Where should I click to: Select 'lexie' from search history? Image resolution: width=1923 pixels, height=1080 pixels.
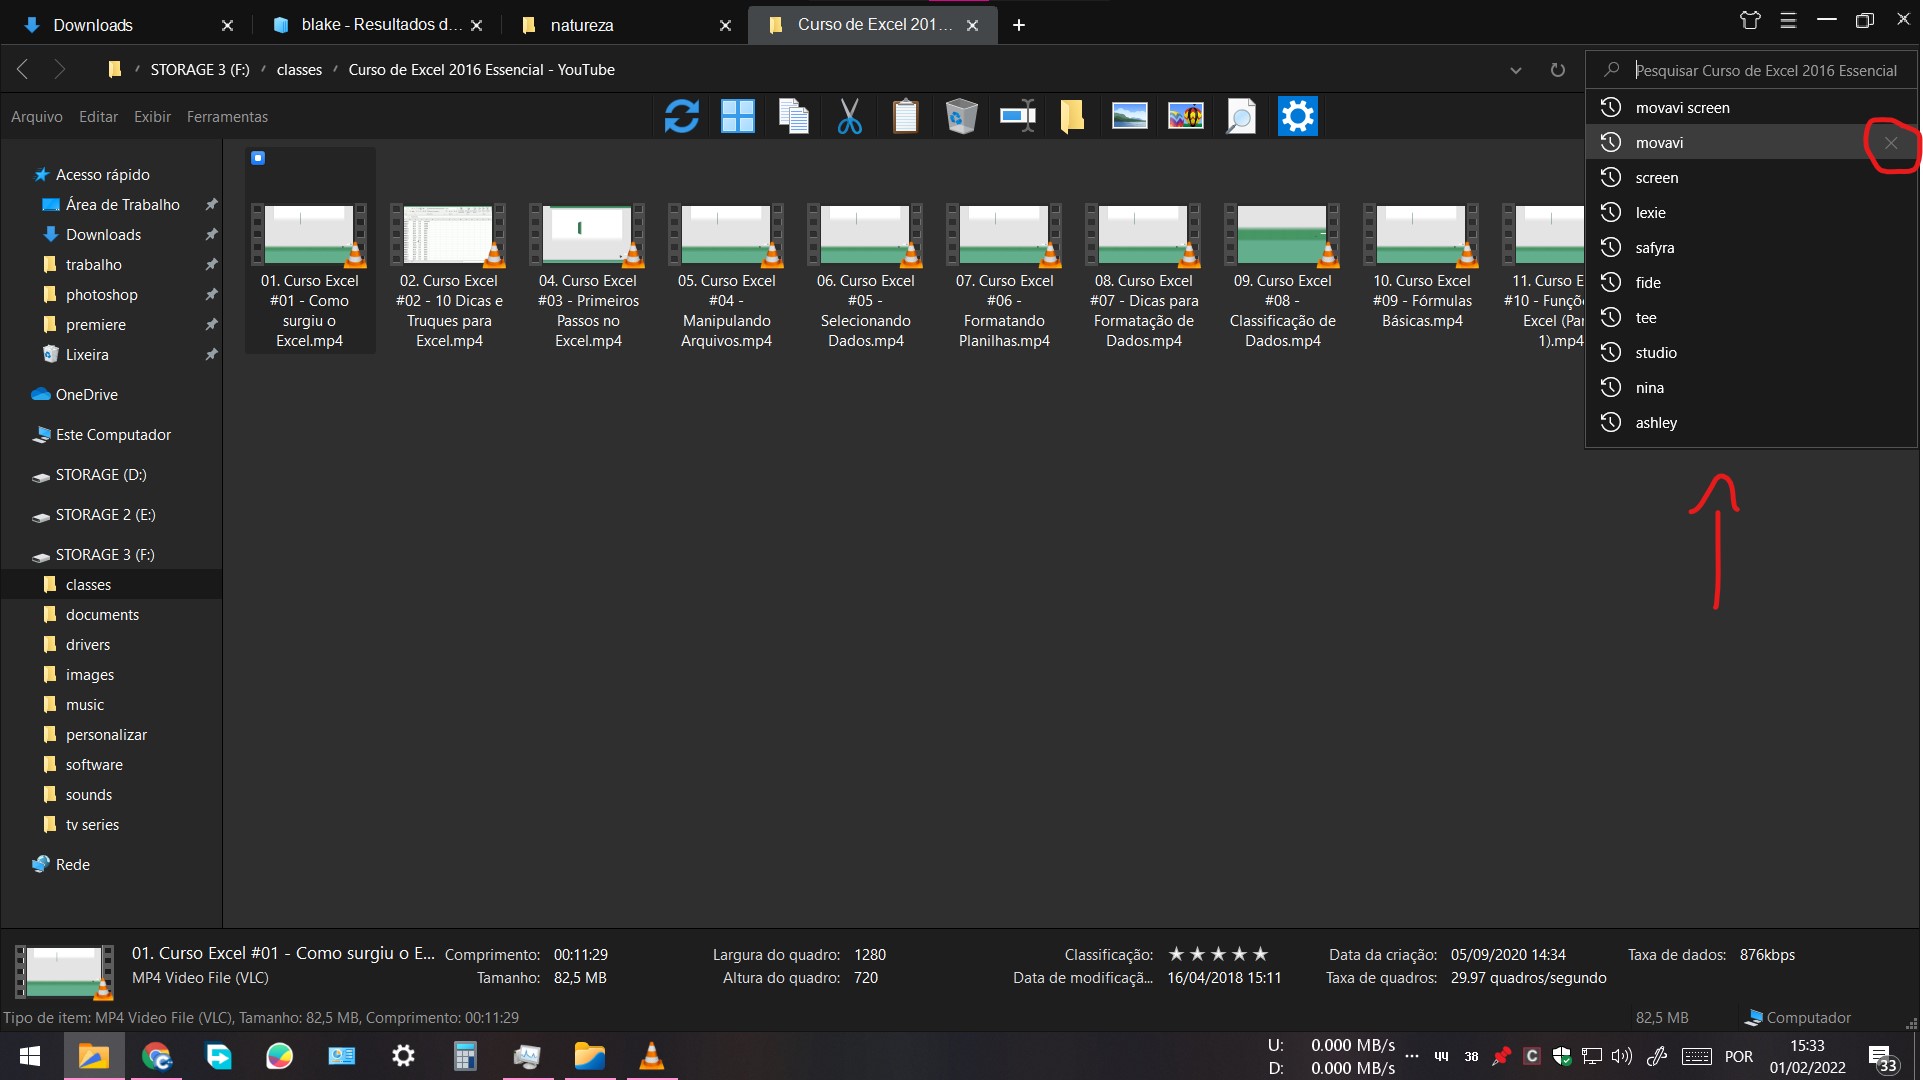(x=1751, y=213)
